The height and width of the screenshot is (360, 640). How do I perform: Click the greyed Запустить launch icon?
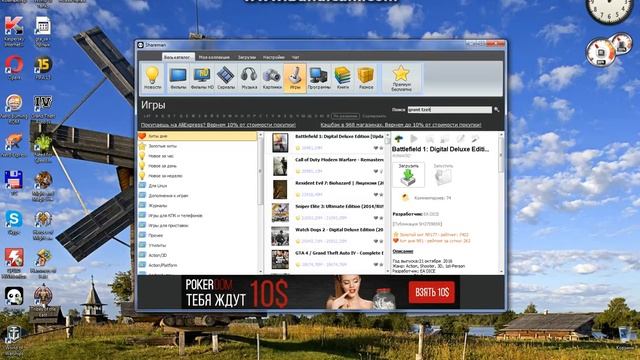pyautogui.click(x=443, y=175)
